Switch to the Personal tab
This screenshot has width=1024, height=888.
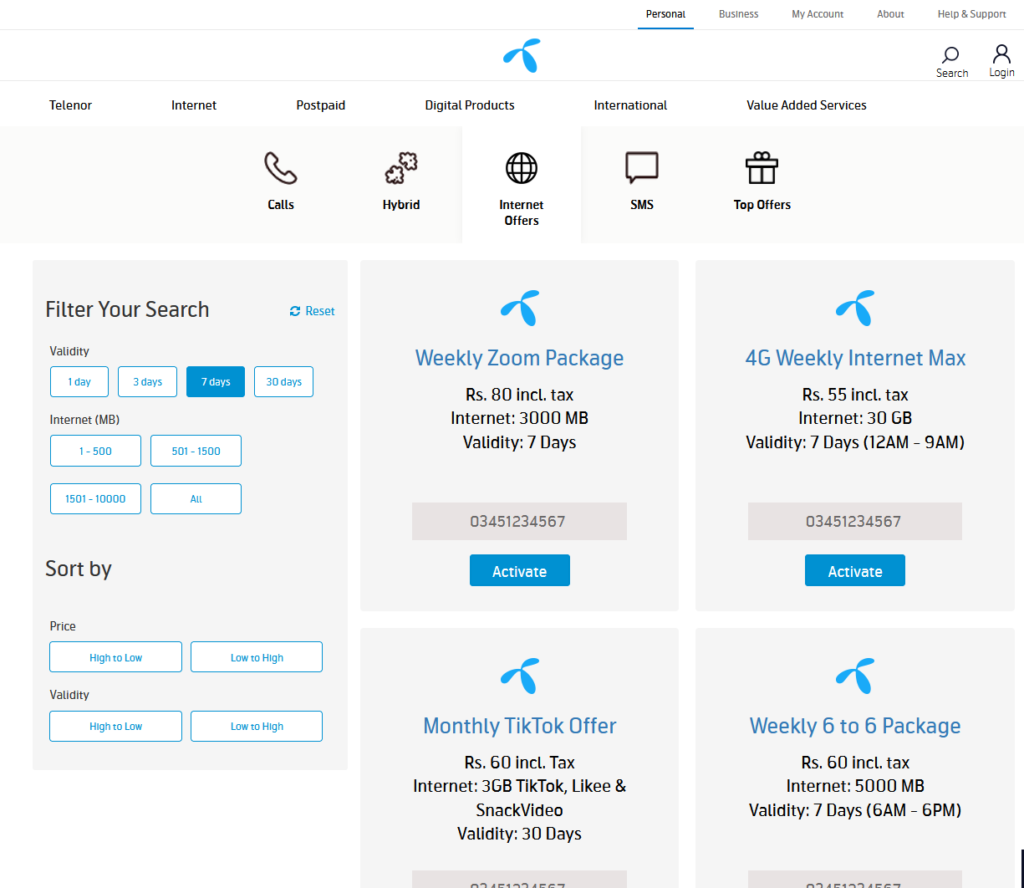pyautogui.click(x=665, y=14)
